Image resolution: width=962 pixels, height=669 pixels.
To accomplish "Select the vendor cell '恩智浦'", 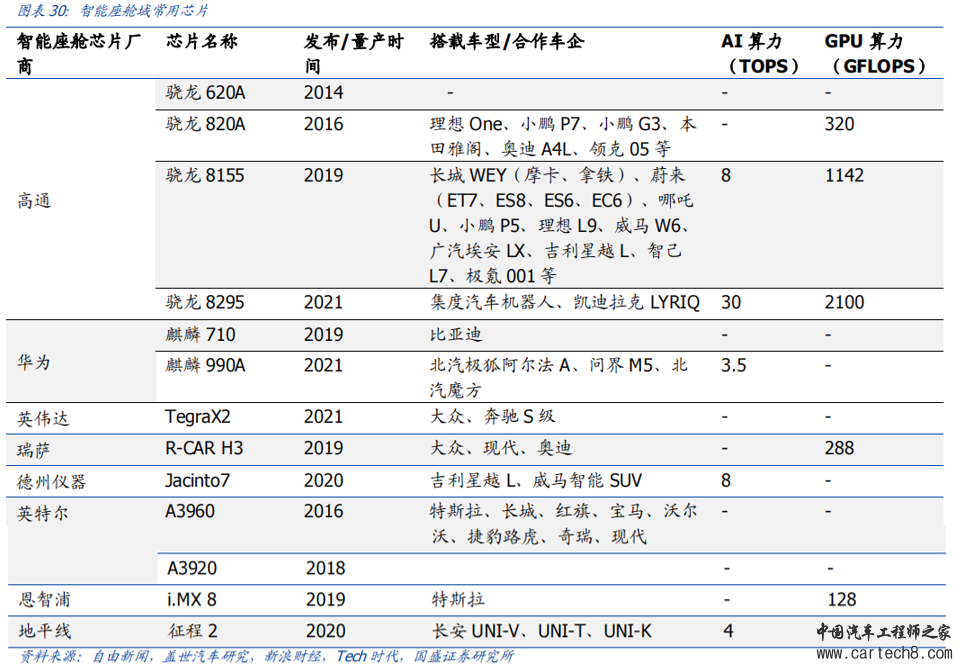I will pos(45,600).
